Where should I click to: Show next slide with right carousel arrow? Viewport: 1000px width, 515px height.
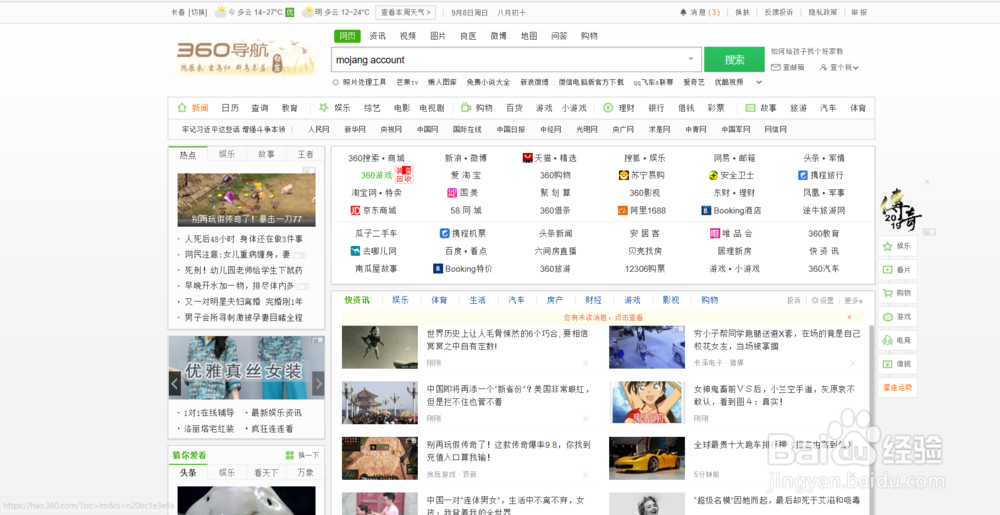pyautogui.click(x=318, y=384)
